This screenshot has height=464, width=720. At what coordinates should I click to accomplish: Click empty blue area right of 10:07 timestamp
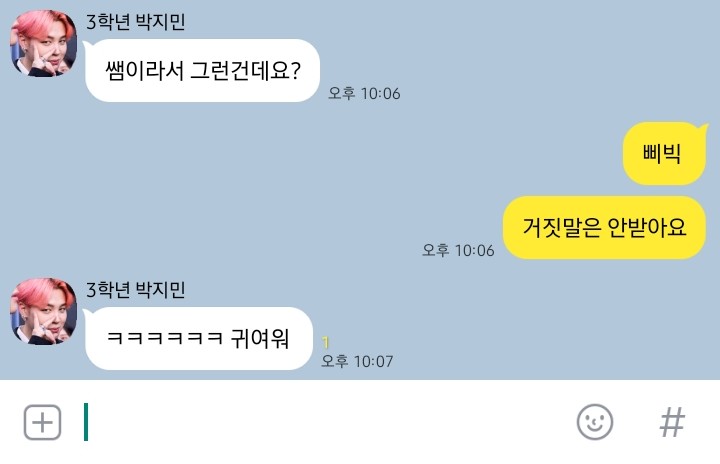[x=551, y=340]
